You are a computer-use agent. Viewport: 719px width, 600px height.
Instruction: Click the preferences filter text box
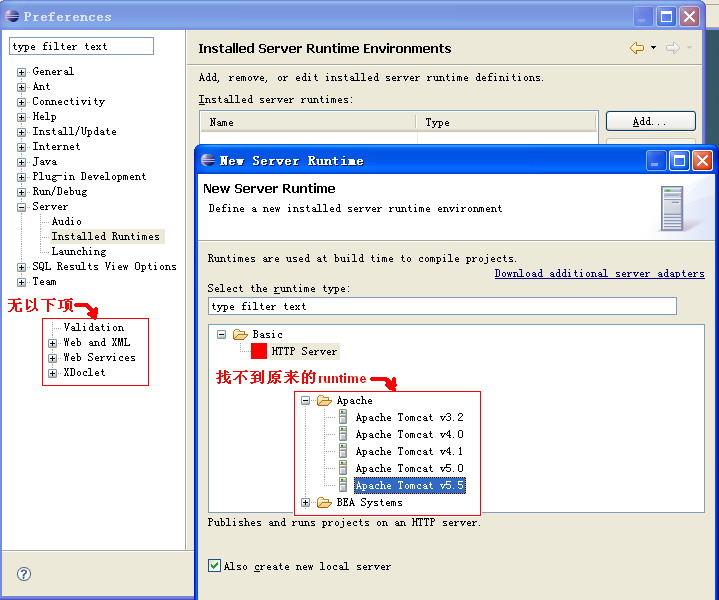coord(82,46)
